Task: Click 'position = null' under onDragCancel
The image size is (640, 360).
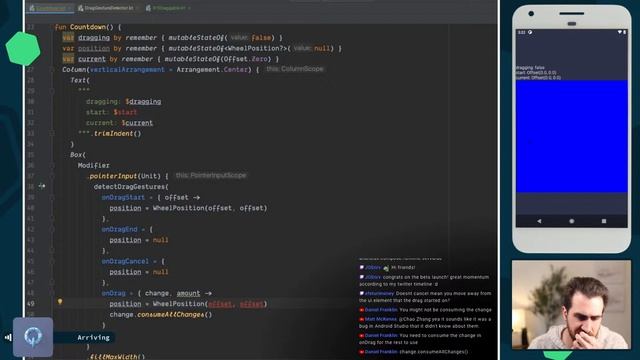Action: click(139, 272)
